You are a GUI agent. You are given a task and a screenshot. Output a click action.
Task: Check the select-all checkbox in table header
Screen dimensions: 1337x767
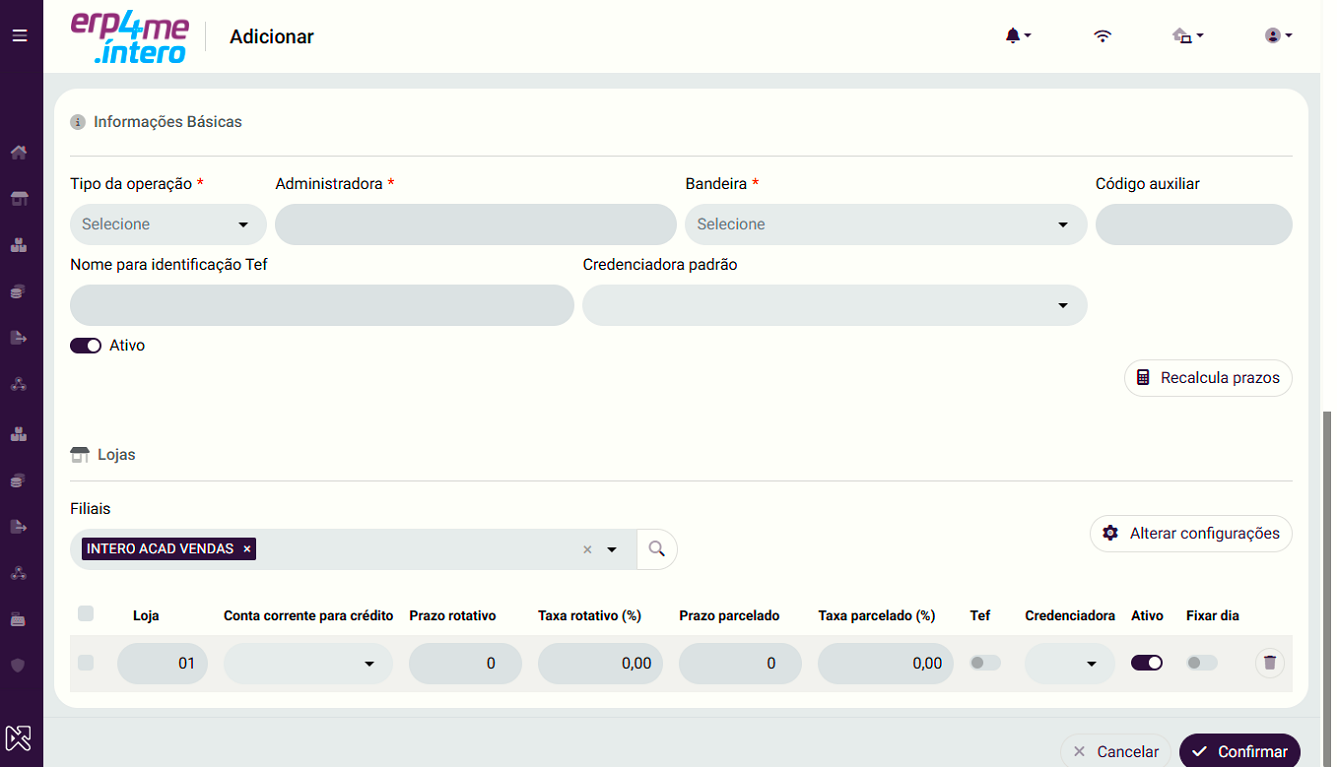[86, 614]
